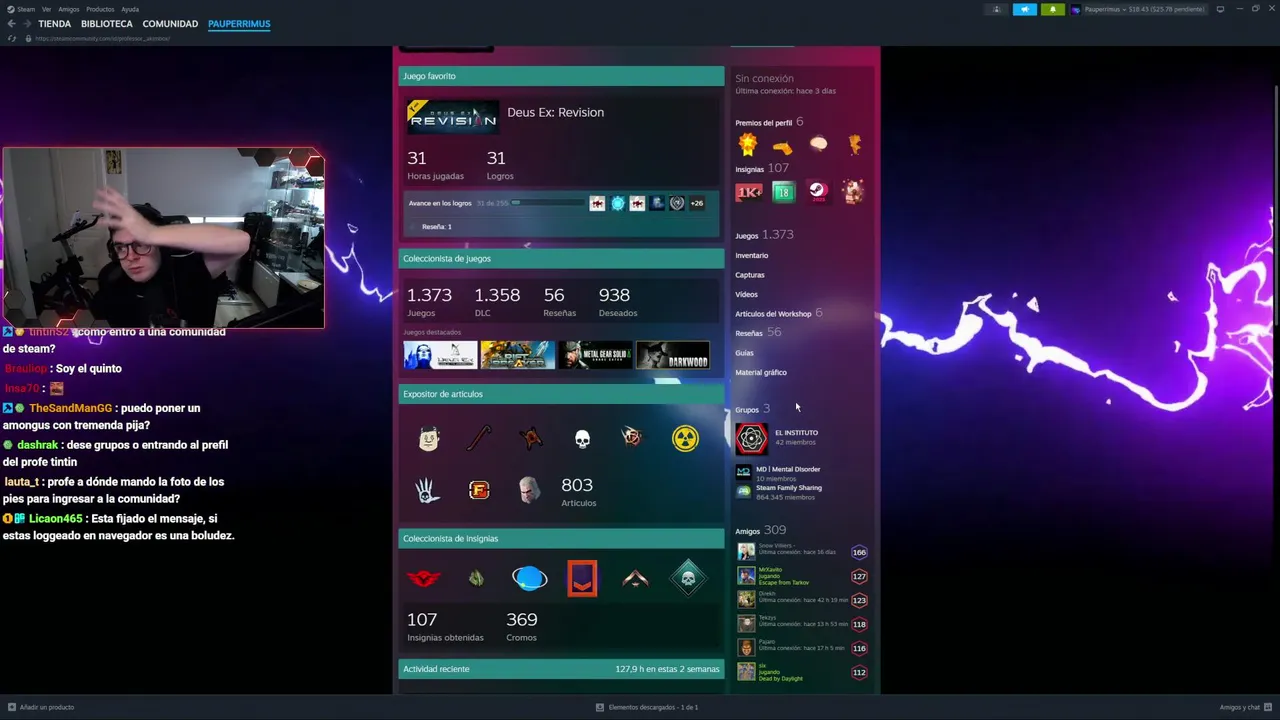Open the Steam Family Sharing group
Screen dimensions: 1280x720
(x=789, y=488)
